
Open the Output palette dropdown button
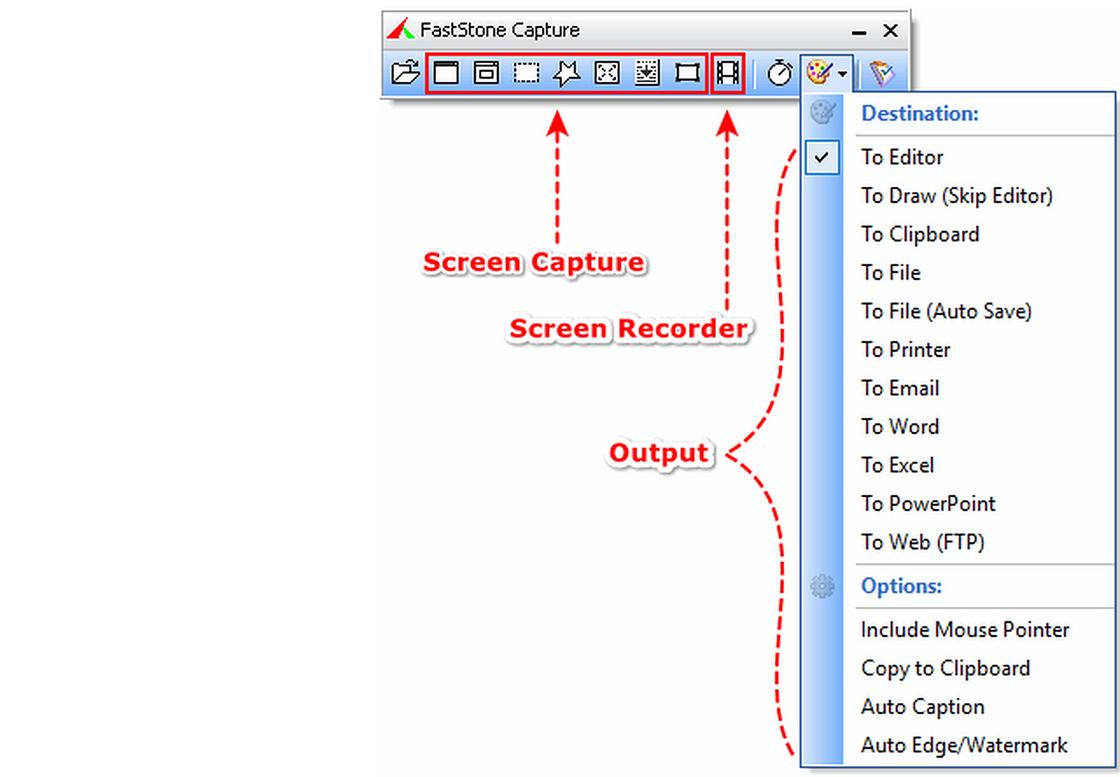826,73
